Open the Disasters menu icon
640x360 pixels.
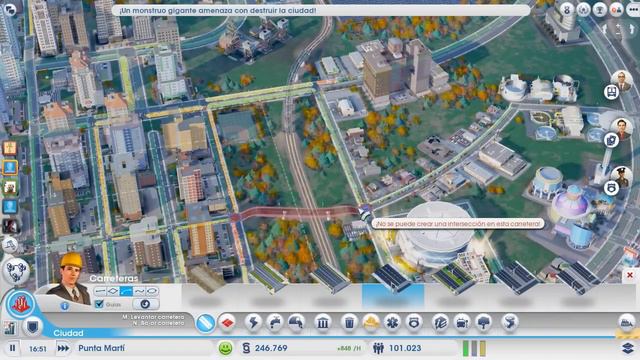click(509, 322)
